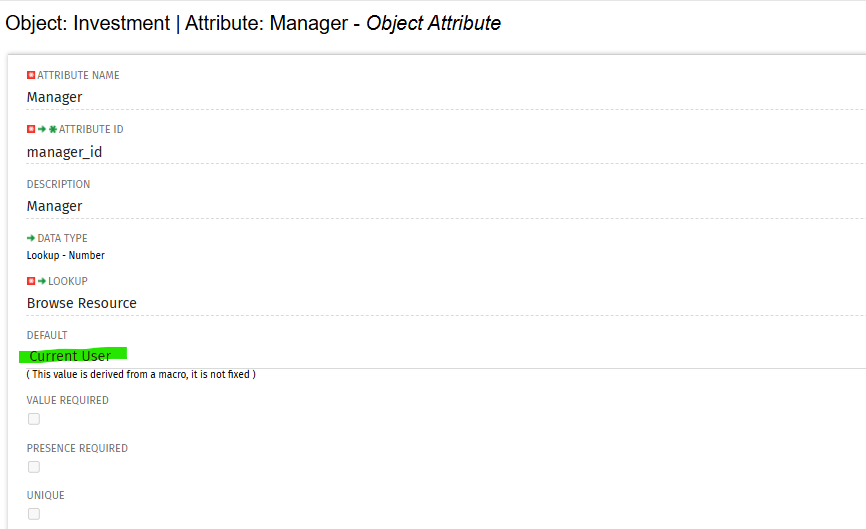The image size is (866, 529).
Task: Click the DEFAULT field label
Action: (x=47, y=336)
